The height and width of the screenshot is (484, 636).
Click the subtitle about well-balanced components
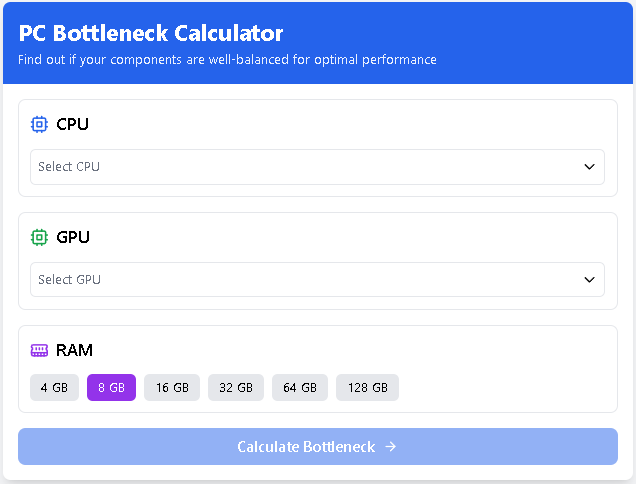[x=227, y=60]
